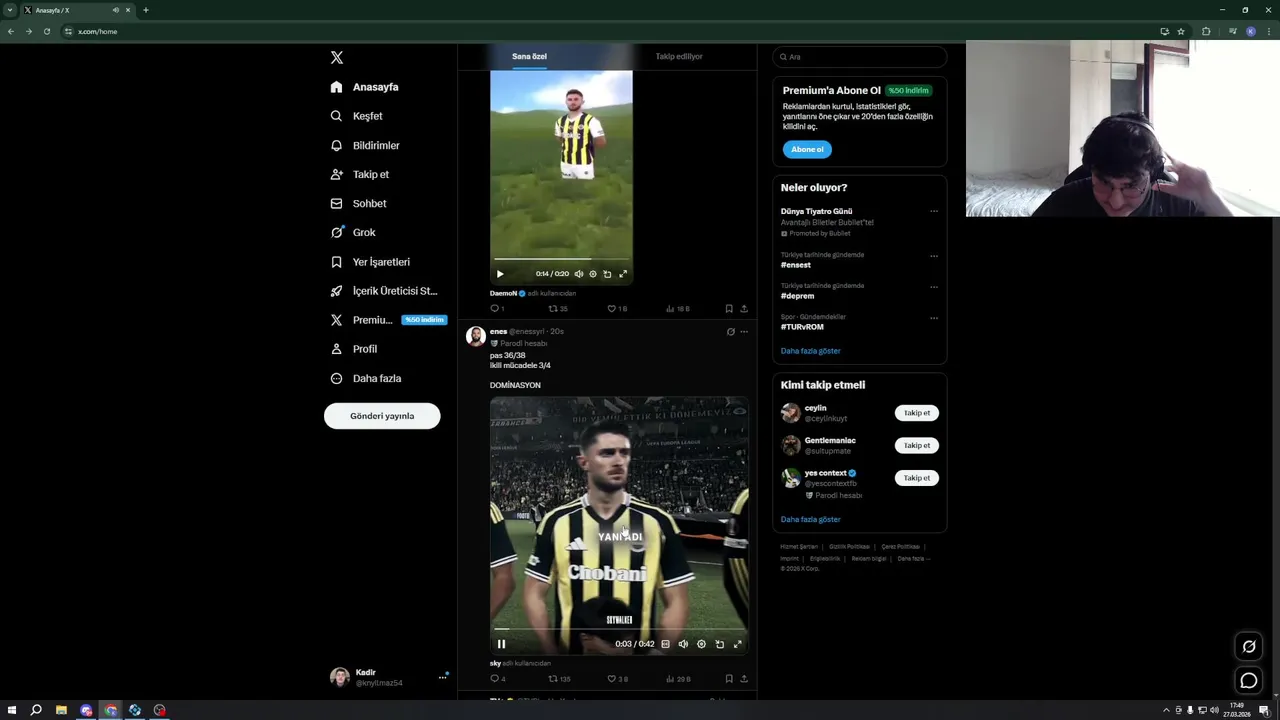Like the post with 135 reposts

coord(617,679)
